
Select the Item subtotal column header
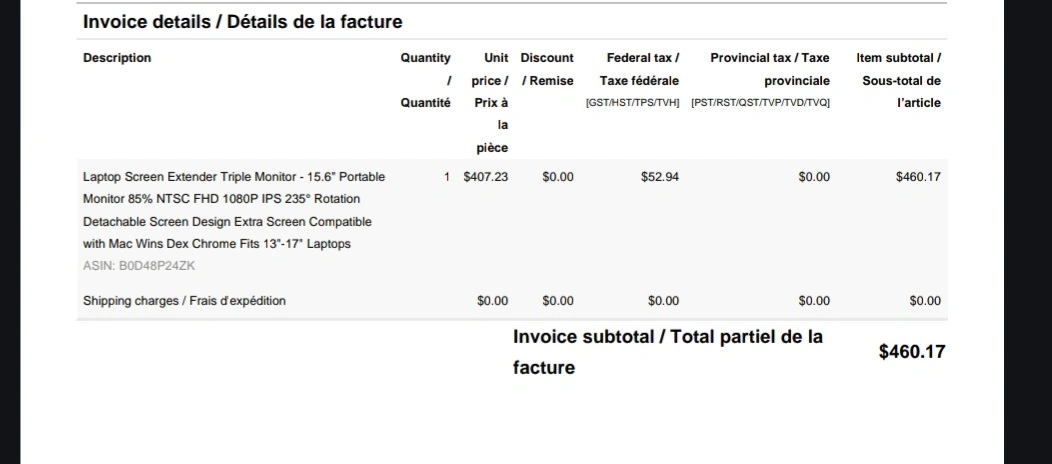coord(898,80)
